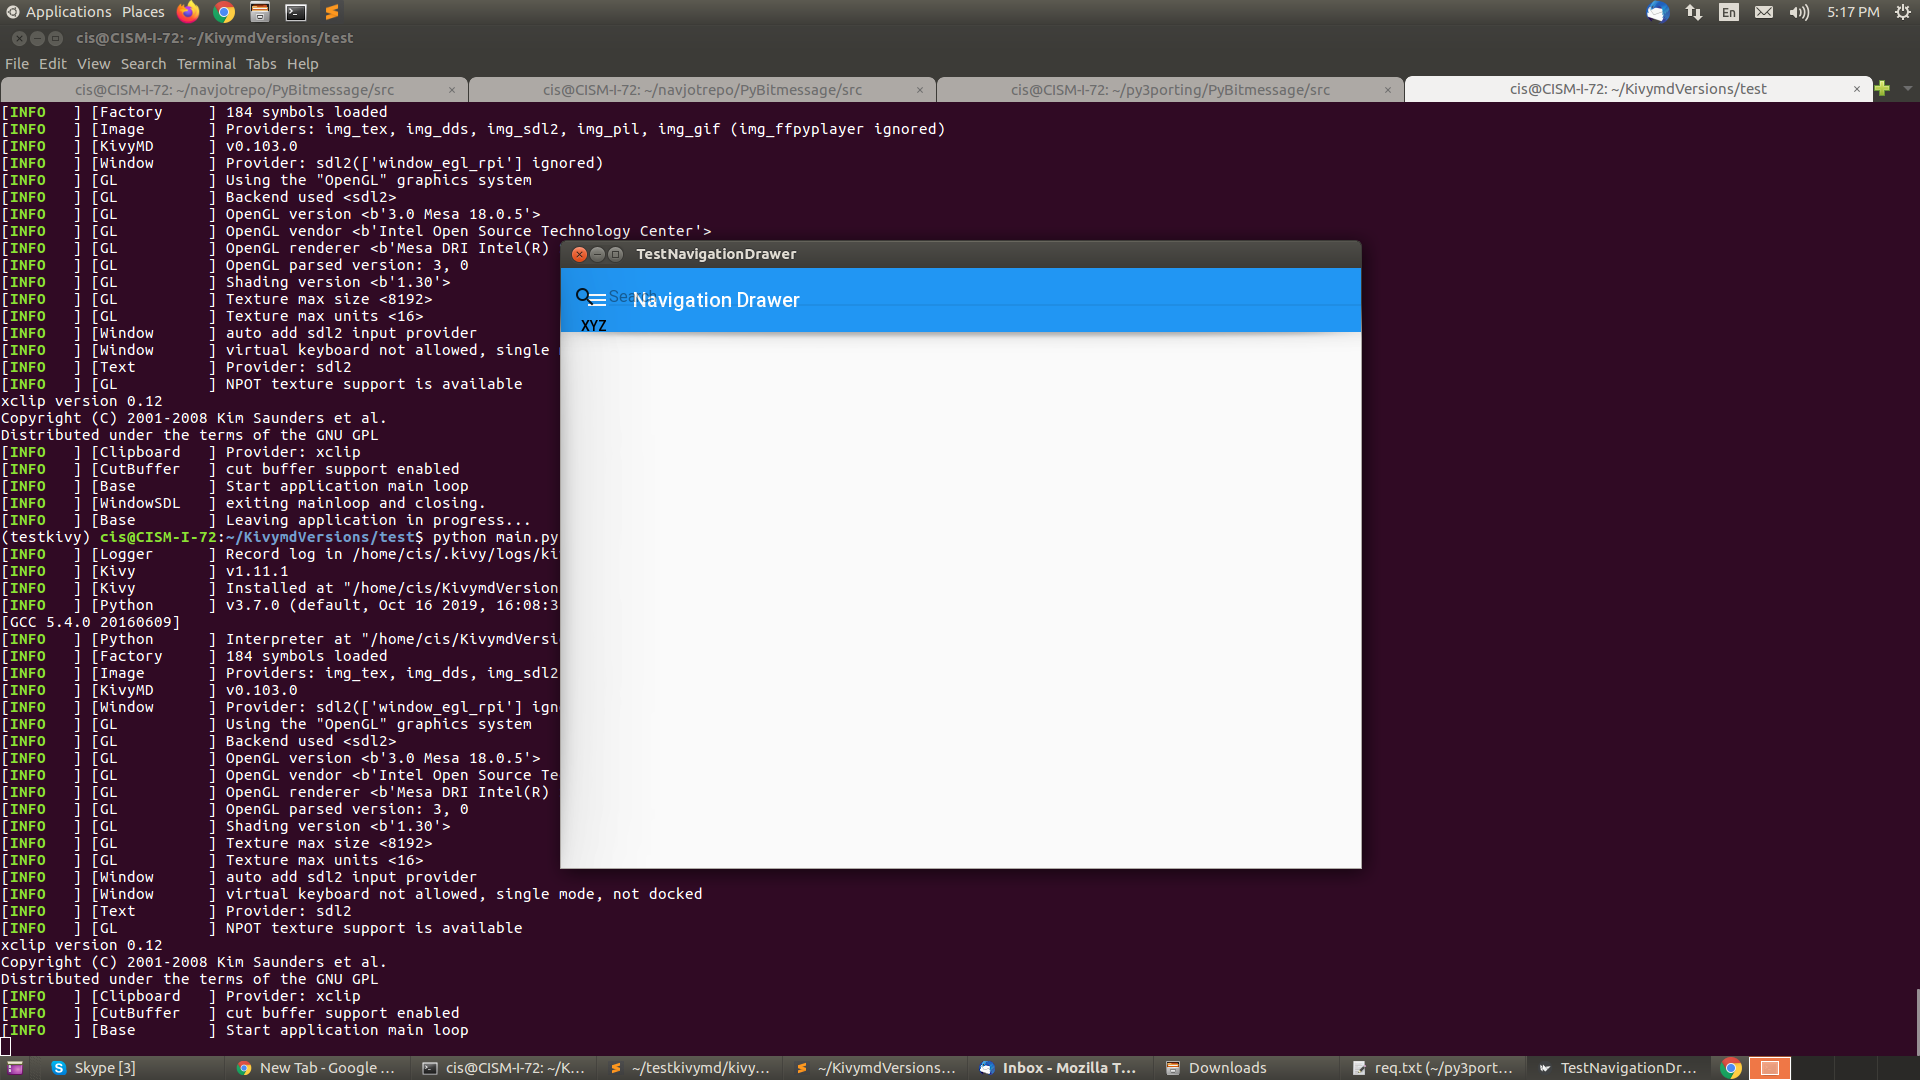Image resolution: width=1920 pixels, height=1080 pixels.
Task: Select the XYZ item in the navigation drawer
Action: click(x=594, y=325)
